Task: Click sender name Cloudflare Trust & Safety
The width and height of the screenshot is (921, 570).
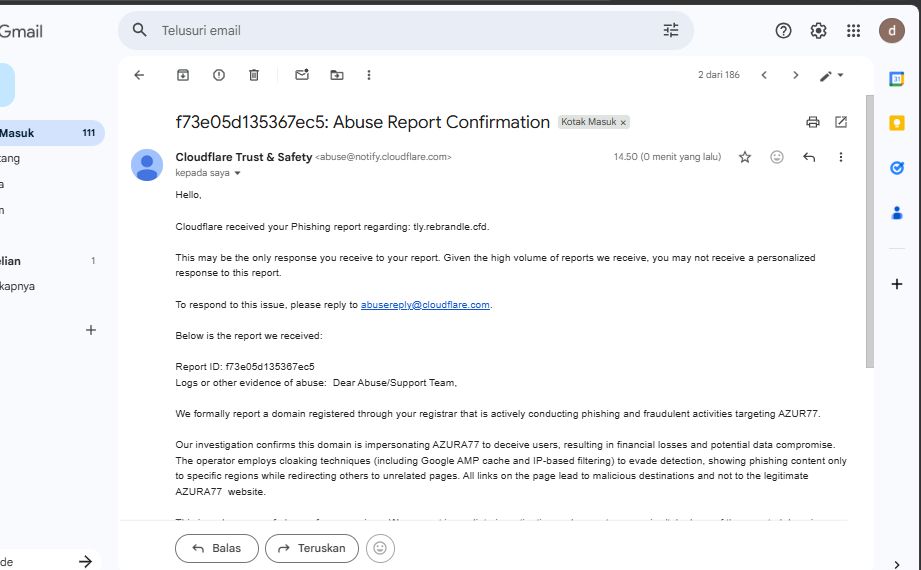Action: click(x=244, y=157)
